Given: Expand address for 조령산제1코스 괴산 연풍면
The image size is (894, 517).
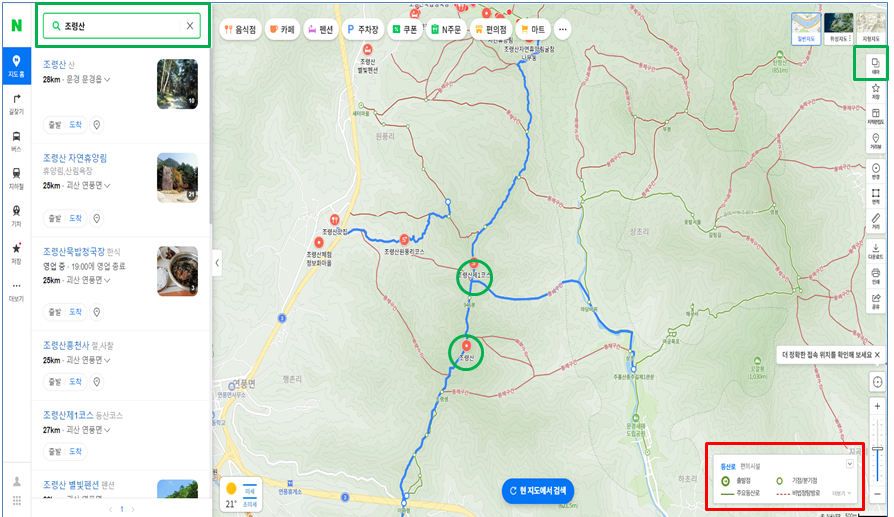Looking at the screenshot, I should click(x=107, y=430).
